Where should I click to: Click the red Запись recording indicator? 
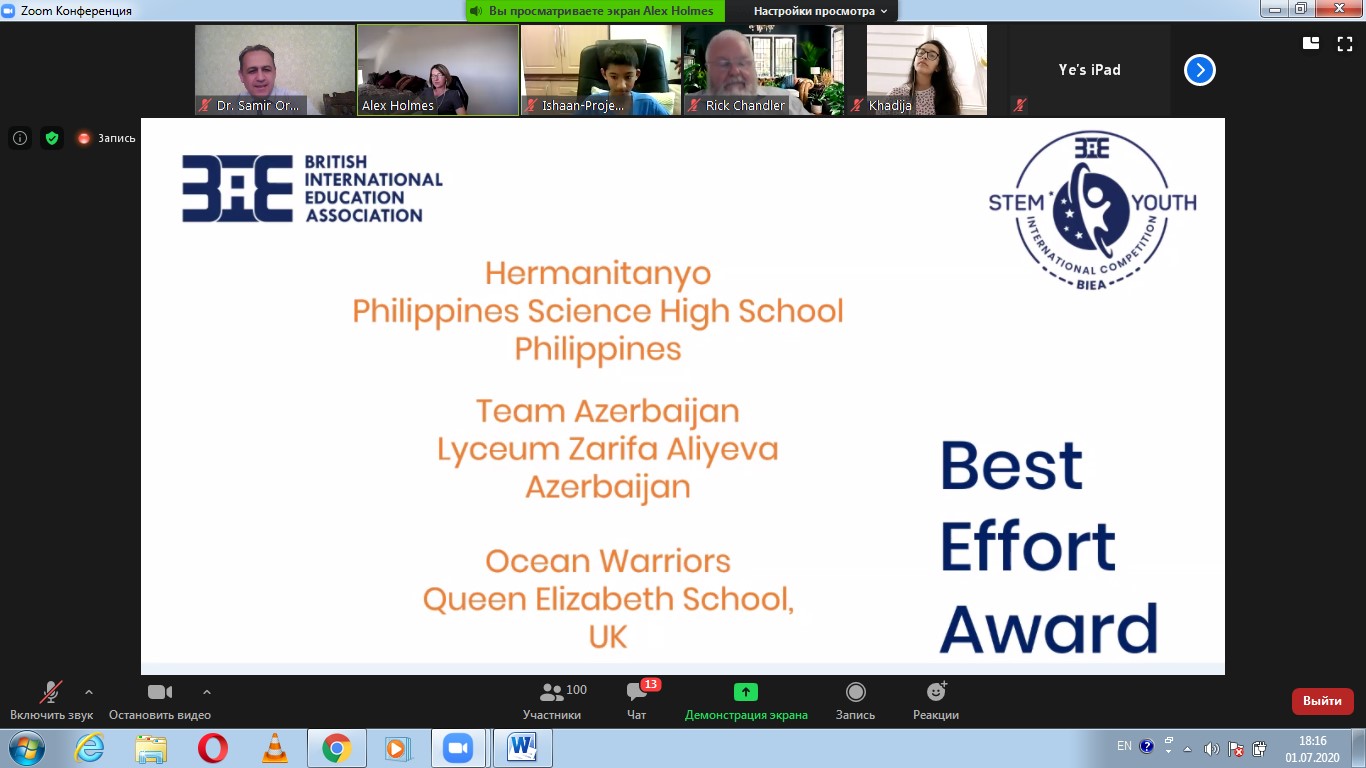click(x=107, y=138)
